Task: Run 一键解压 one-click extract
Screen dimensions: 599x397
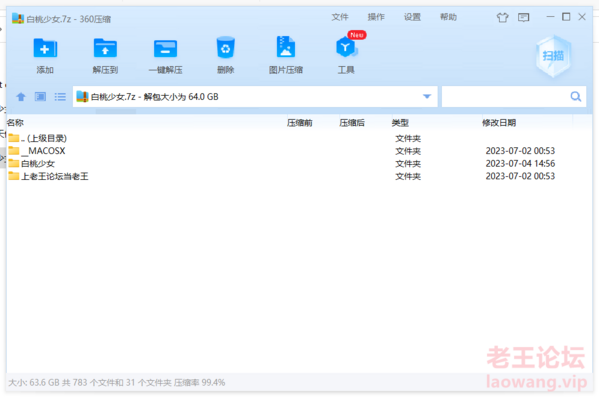Action: pos(165,48)
